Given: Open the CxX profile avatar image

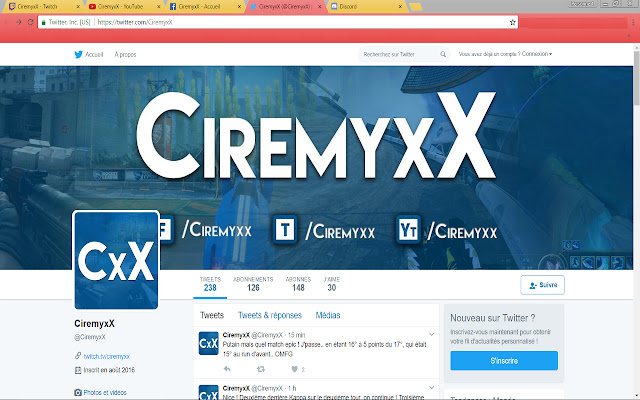Looking at the screenshot, I should point(116,260).
